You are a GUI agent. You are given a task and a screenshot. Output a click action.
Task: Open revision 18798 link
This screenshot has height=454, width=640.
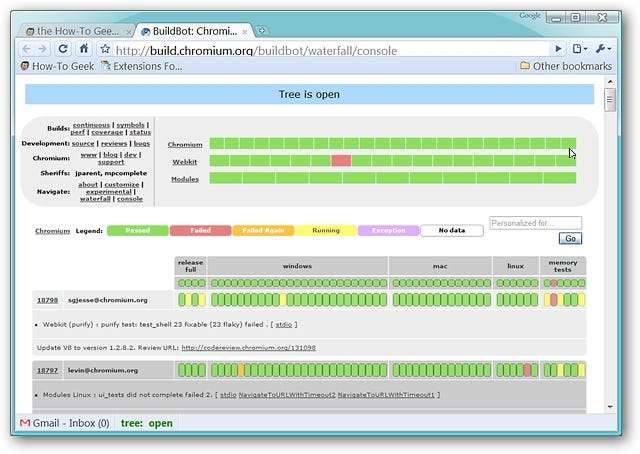click(x=47, y=300)
